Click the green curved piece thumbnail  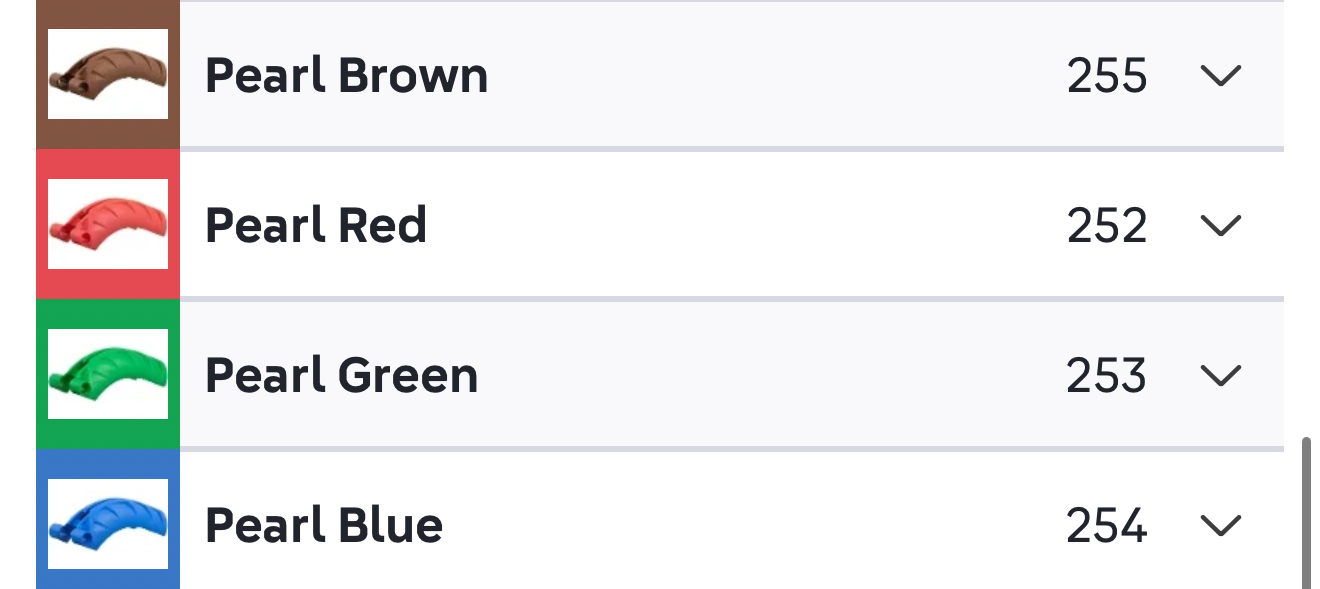[108, 374]
